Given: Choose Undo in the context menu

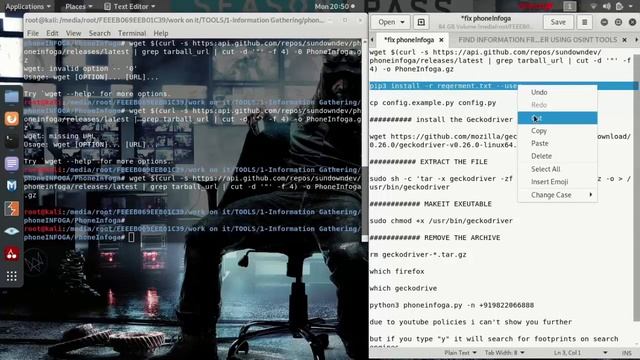Looking at the screenshot, I should [558, 92].
